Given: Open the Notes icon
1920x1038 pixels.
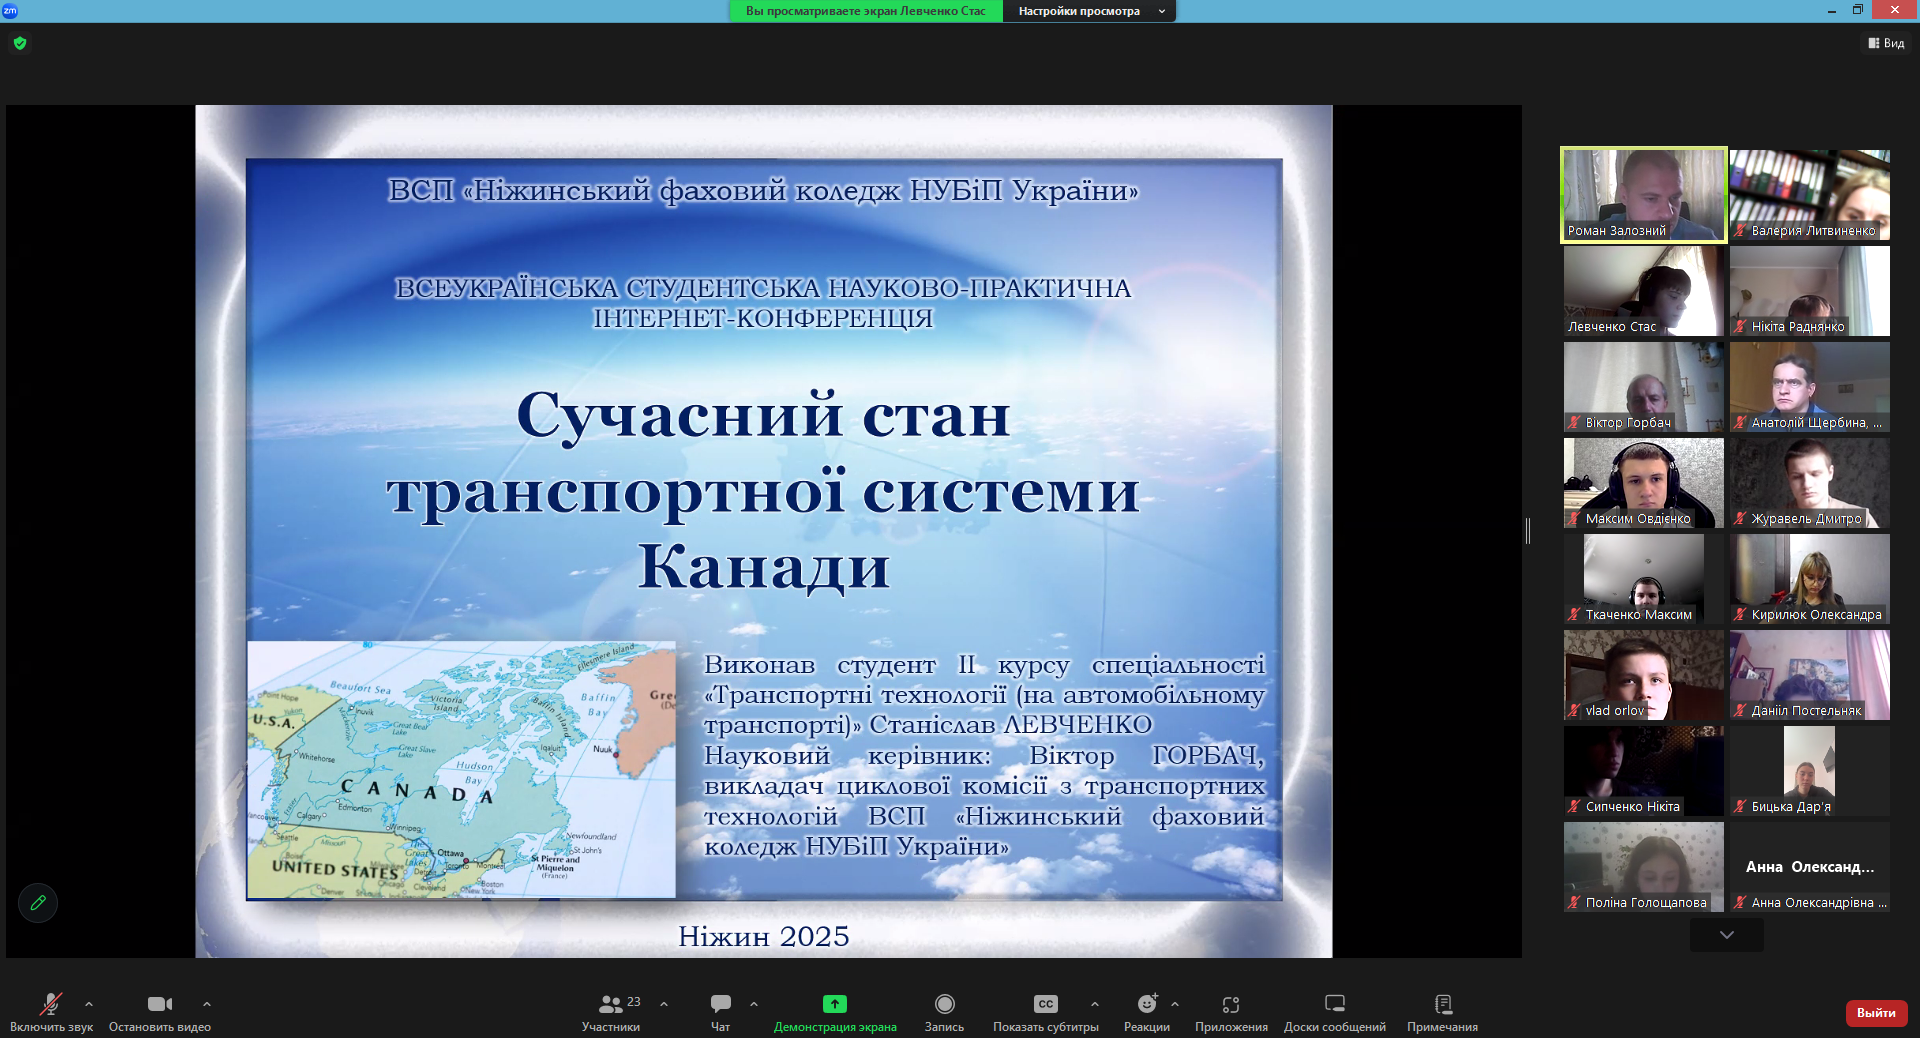Looking at the screenshot, I should coord(1442,1004).
